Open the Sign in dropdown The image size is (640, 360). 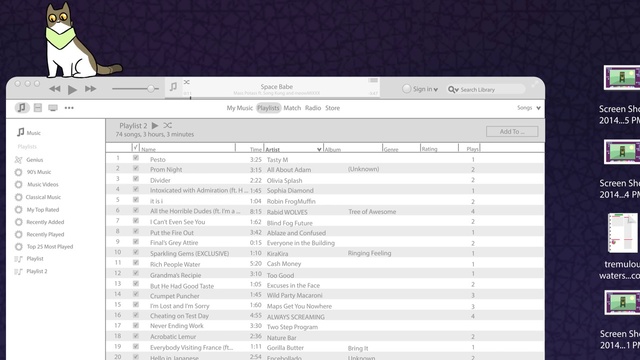click(x=420, y=89)
